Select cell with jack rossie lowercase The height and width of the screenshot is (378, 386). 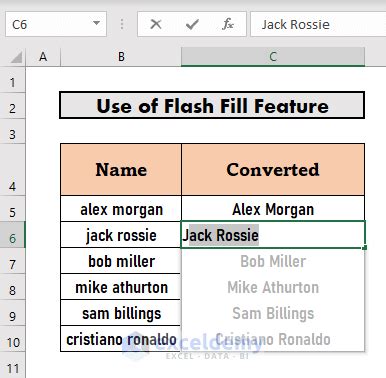121,235
